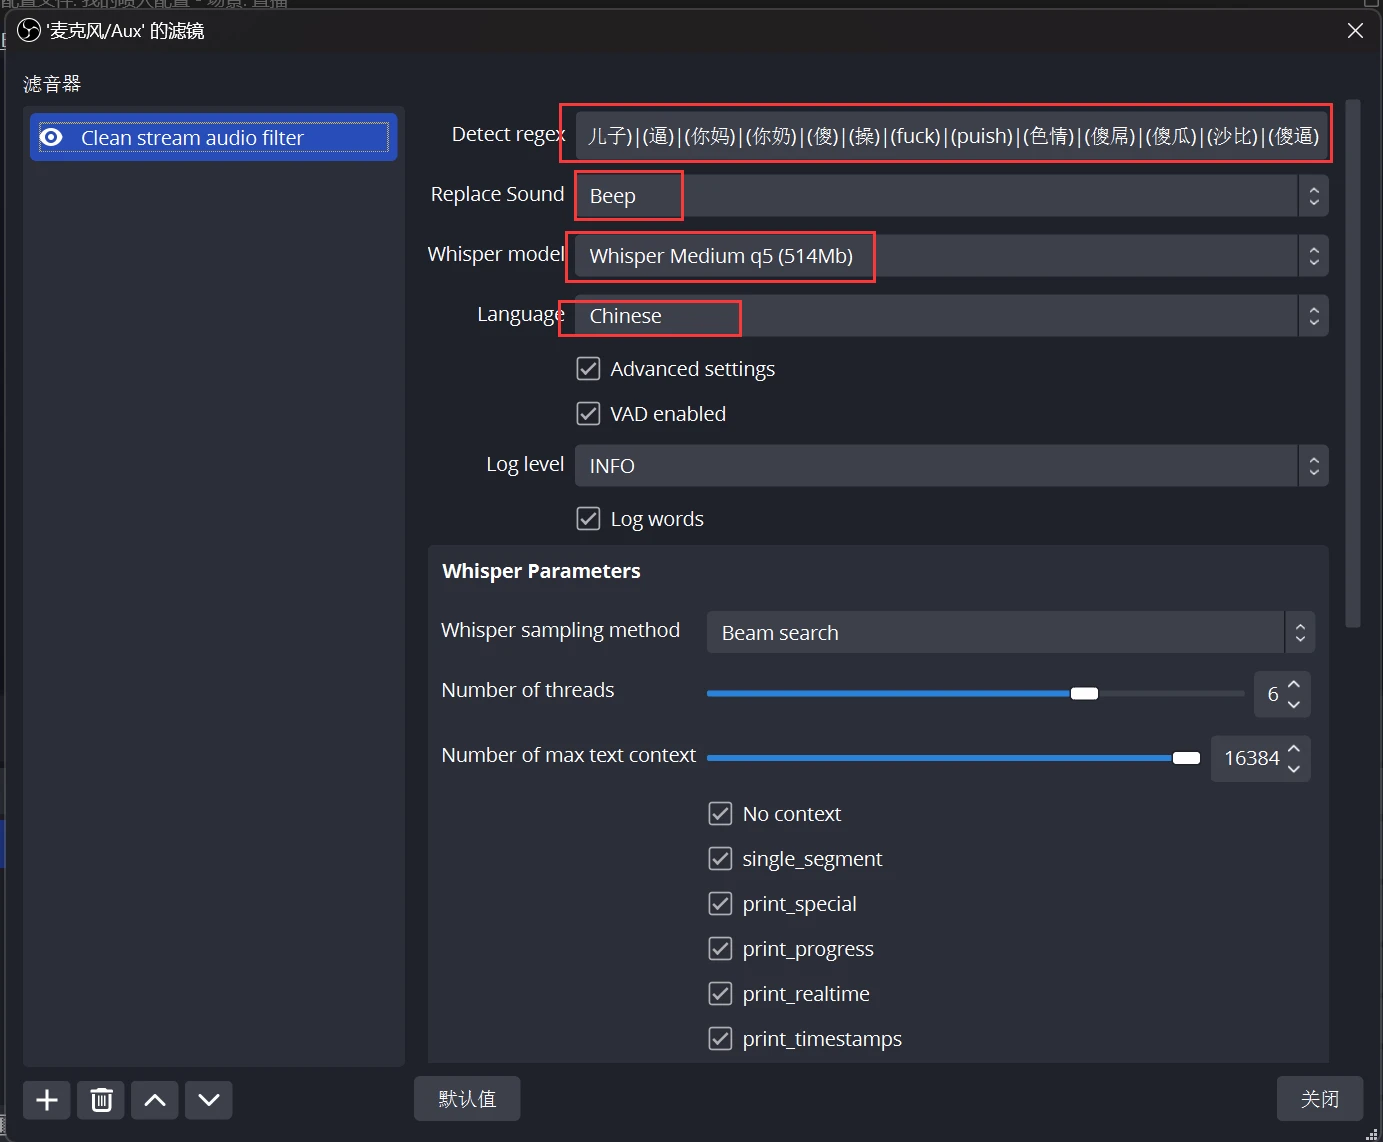Toggle the Log words checkbox
1383x1142 pixels.
click(588, 519)
